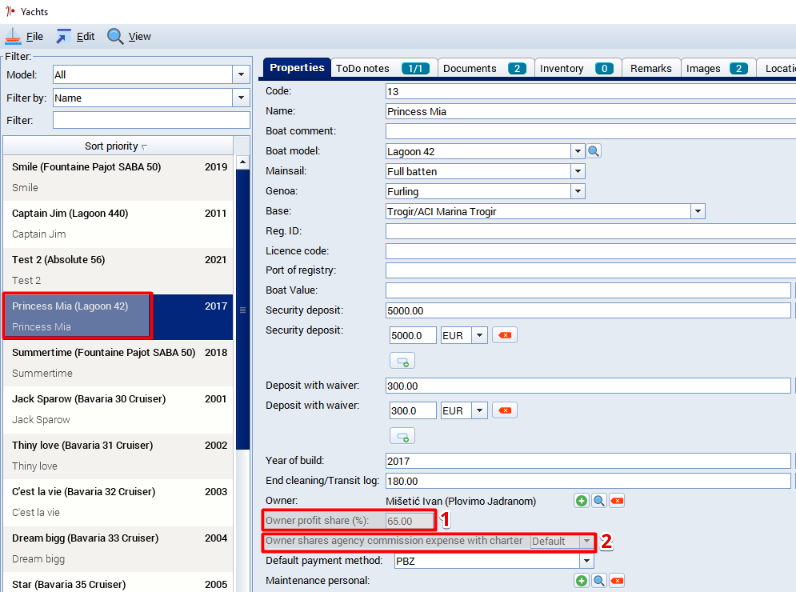Switch to the Inventory tab

577,69
